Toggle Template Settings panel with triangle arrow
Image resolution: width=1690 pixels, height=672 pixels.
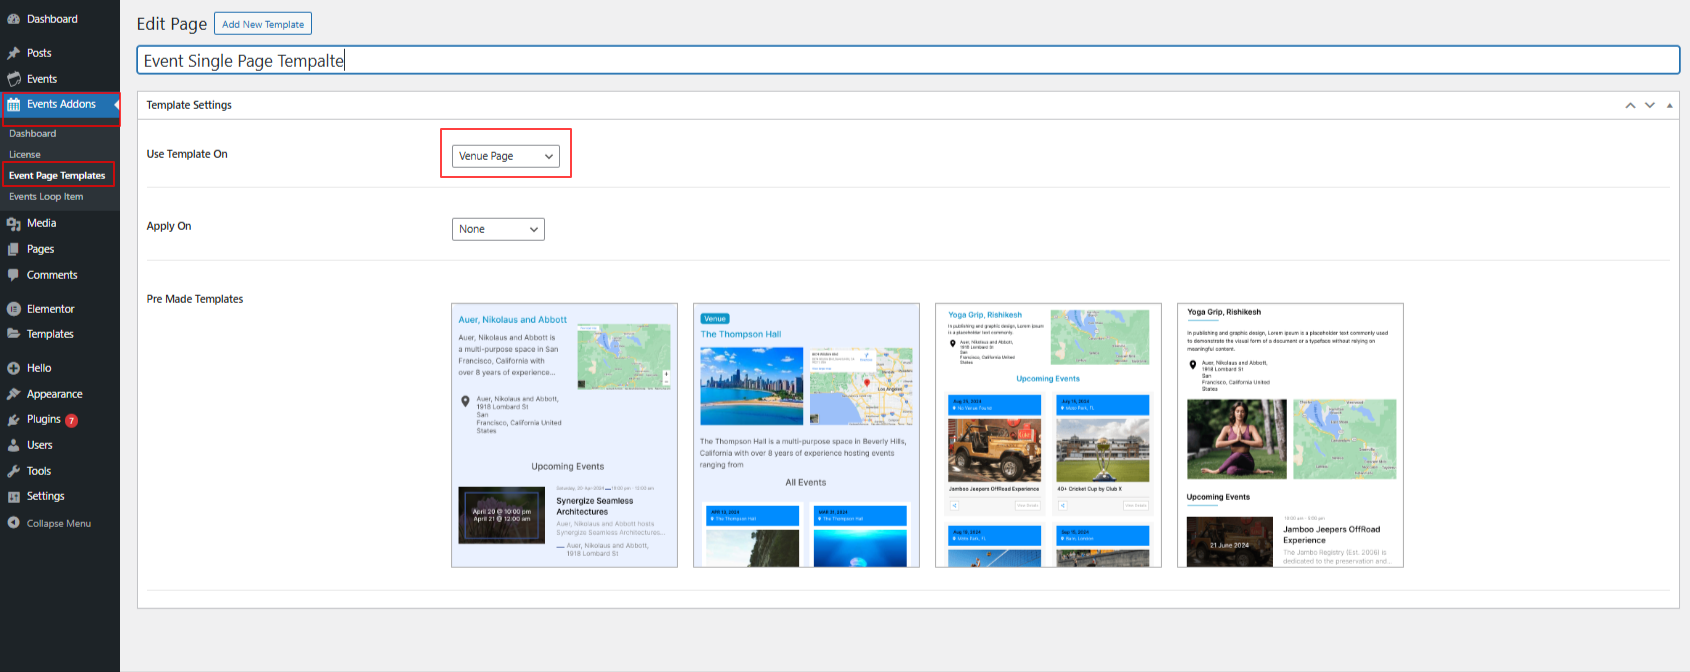1669,105
